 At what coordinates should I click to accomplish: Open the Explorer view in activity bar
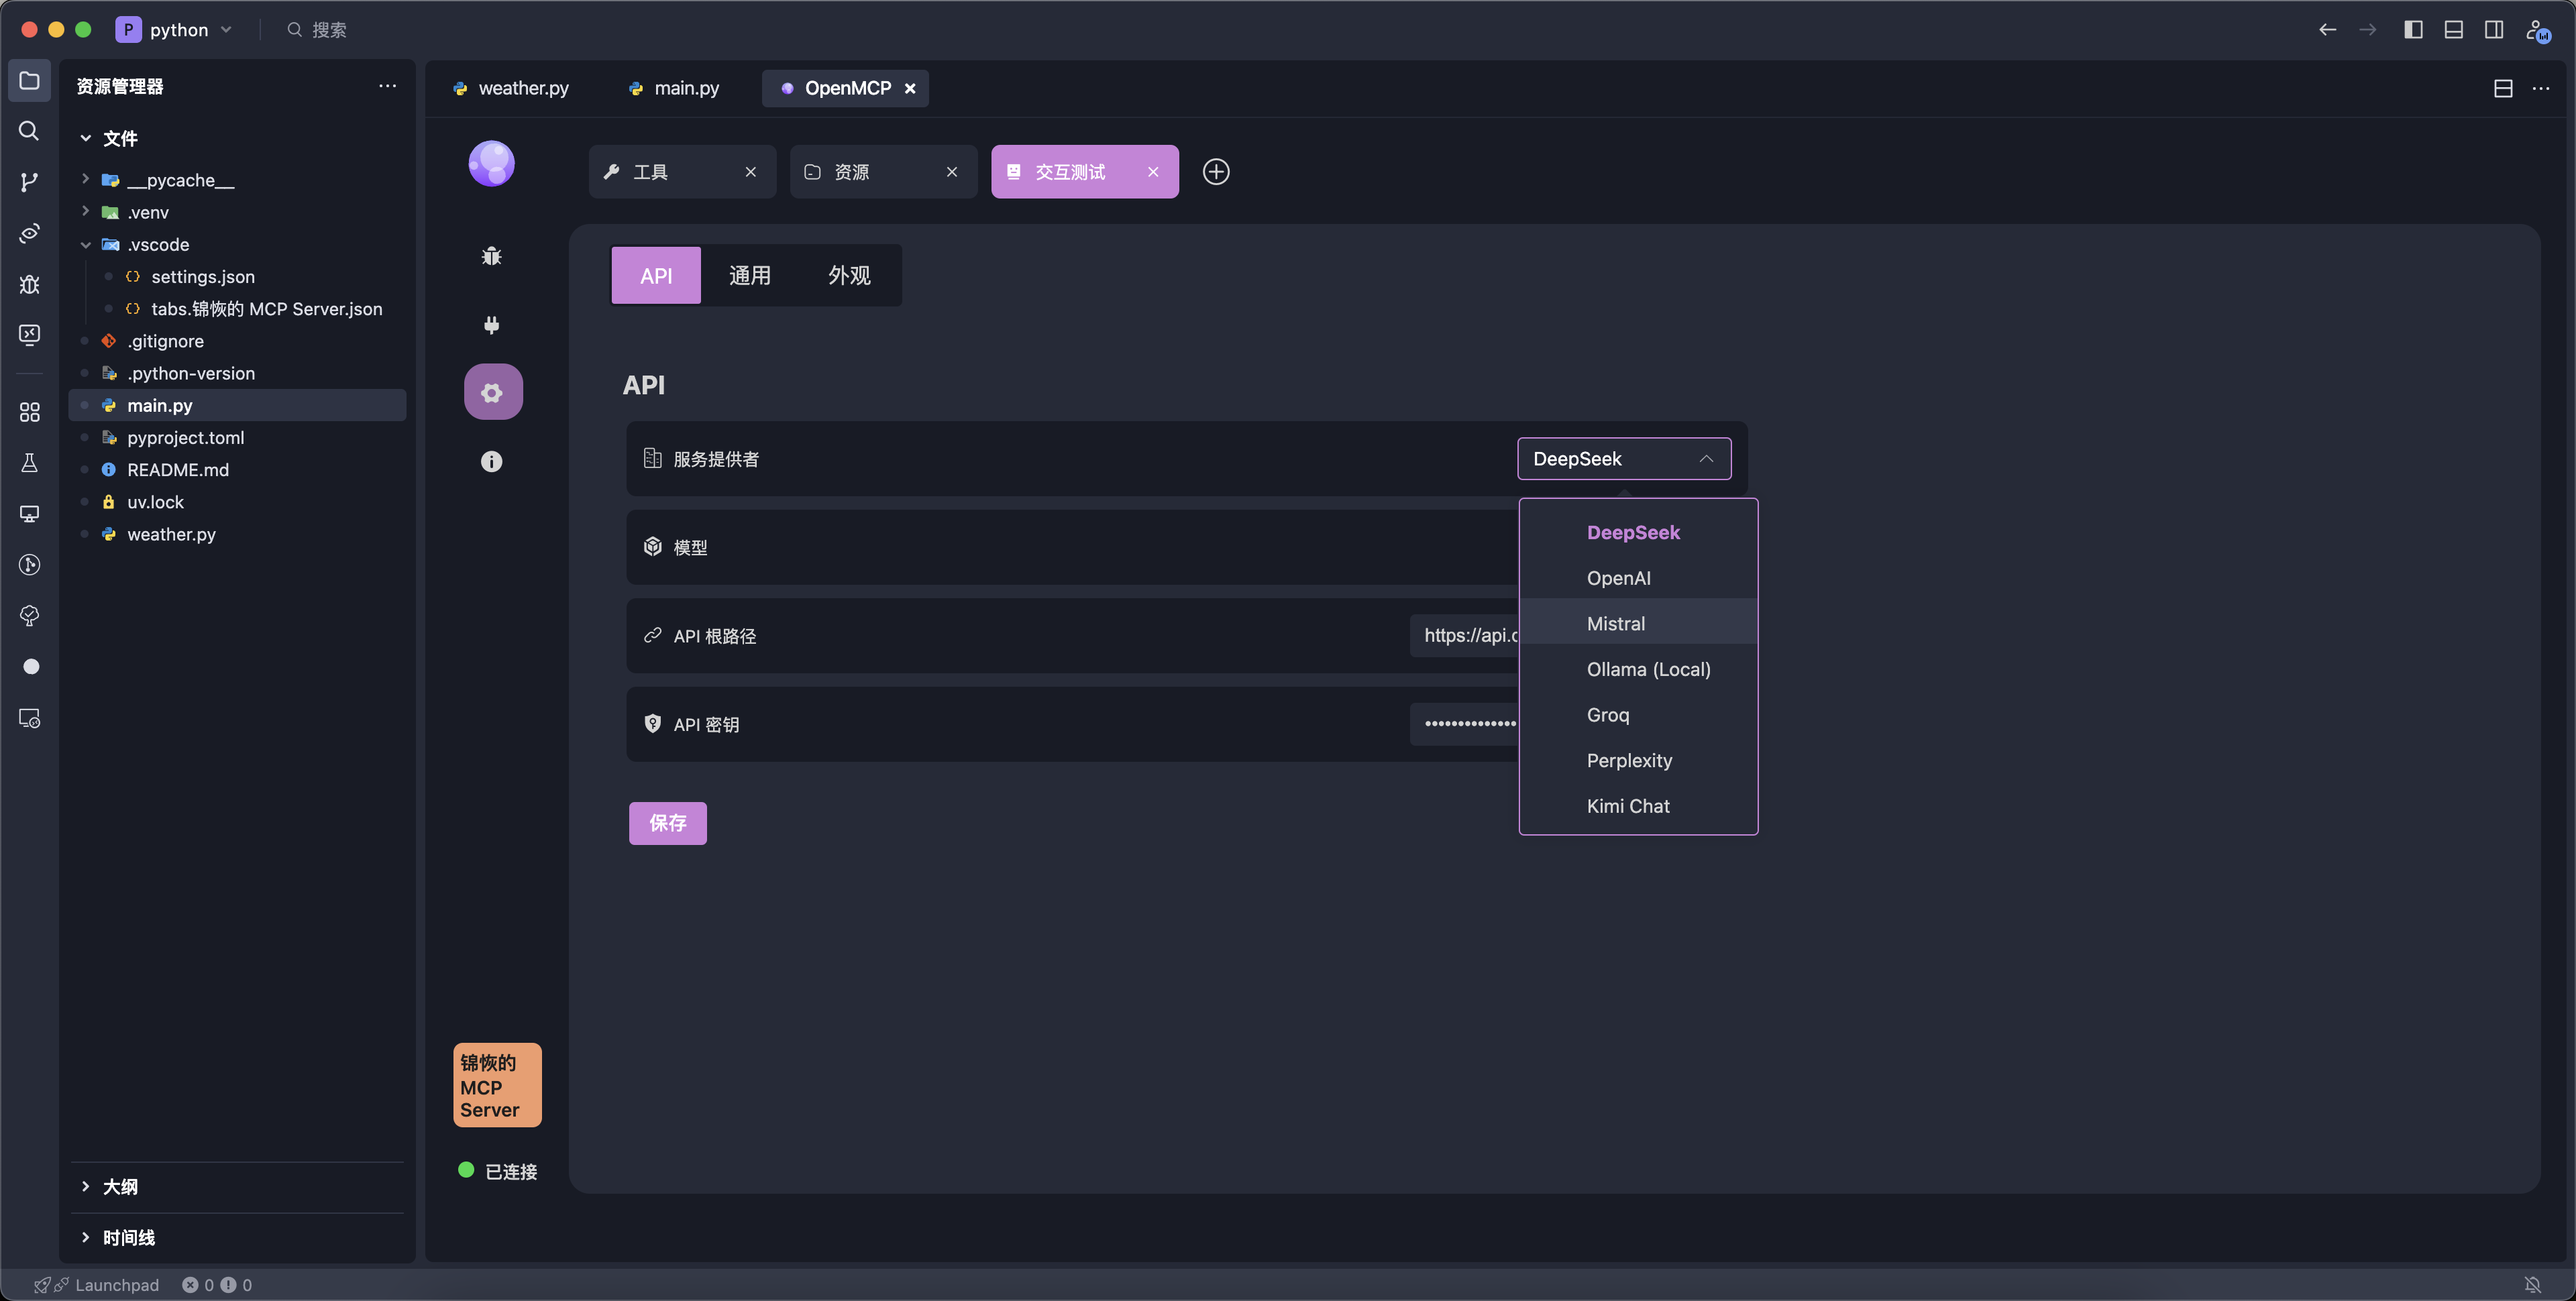(x=30, y=80)
